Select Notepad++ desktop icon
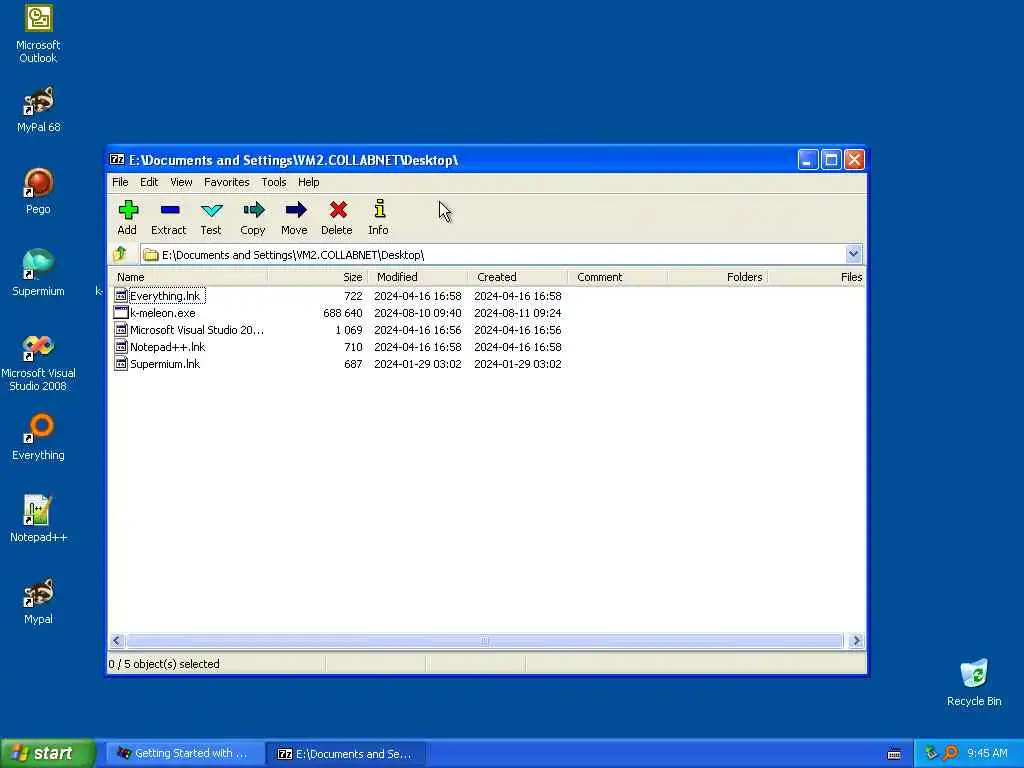The width and height of the screenshot is (1024, 768). (x=39, y=510)
